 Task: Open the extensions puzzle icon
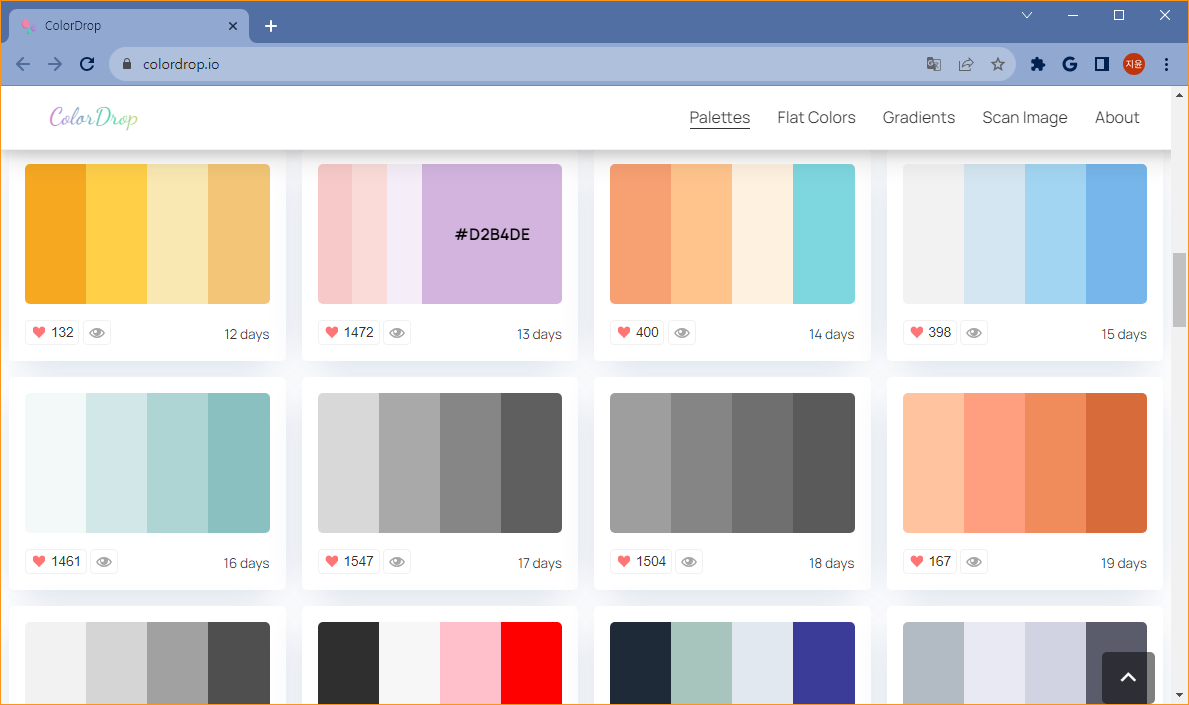[x=1037, y=64]
